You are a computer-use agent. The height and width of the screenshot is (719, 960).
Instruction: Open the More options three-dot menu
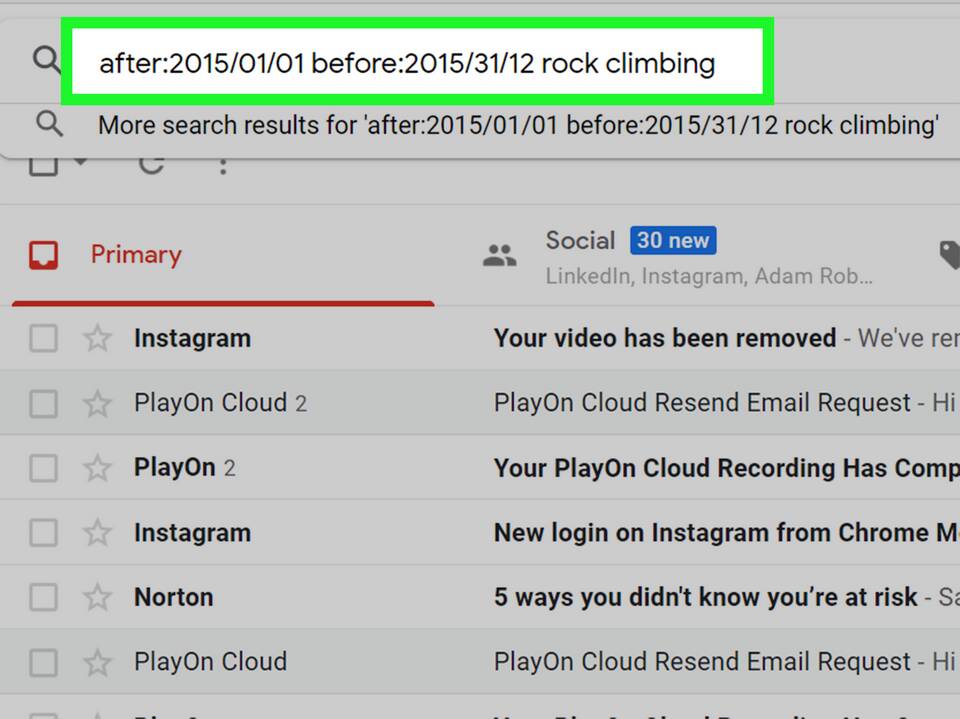223,165
